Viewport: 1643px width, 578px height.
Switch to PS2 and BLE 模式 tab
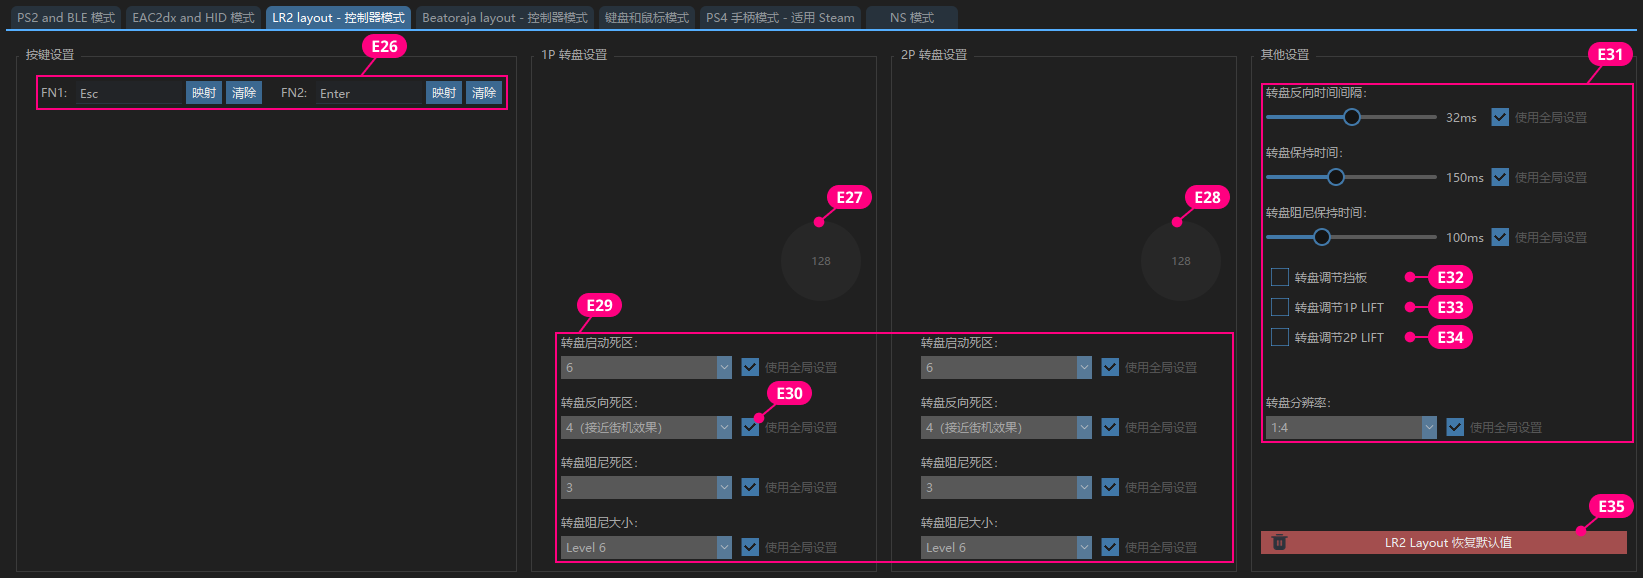(x=66, y=17)
